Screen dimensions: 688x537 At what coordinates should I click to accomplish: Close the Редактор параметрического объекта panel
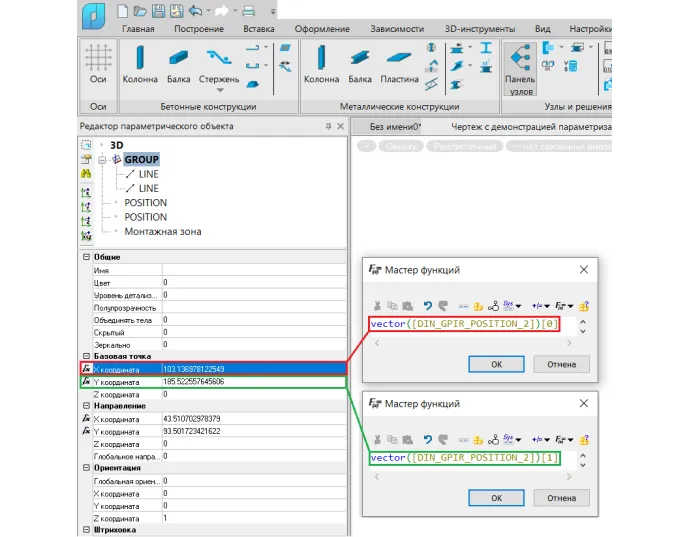(x=340, y=126)
